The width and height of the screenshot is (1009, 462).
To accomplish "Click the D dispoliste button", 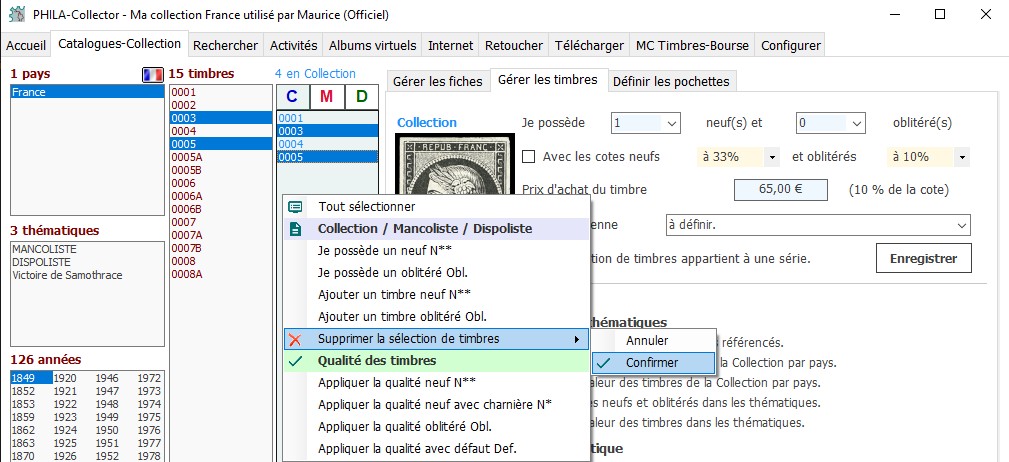I will point(362,97).
